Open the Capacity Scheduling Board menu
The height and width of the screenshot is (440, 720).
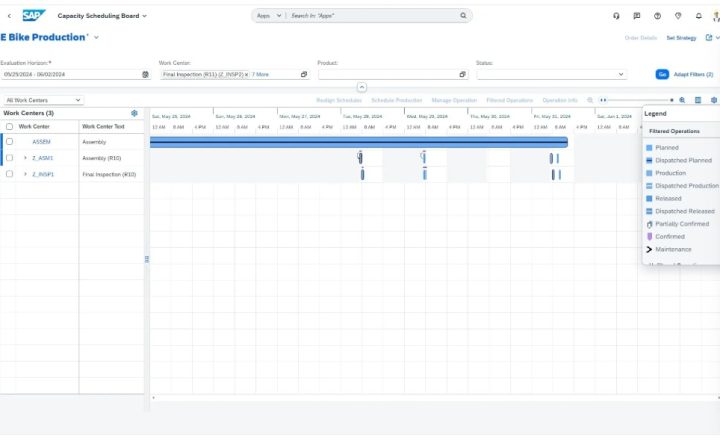point(102,16)
